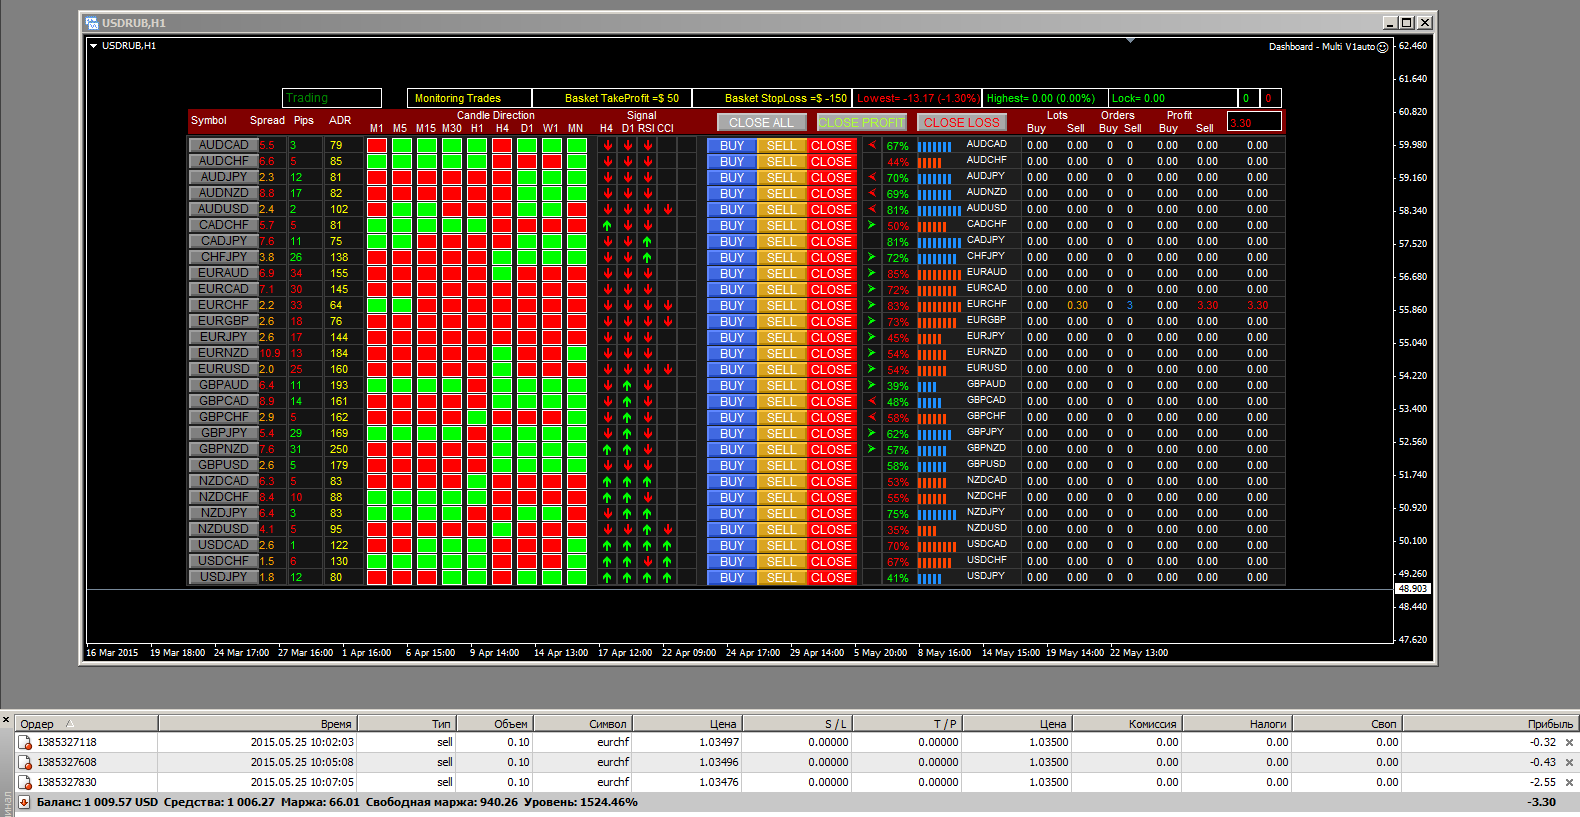Sort orders by the Объем column
This screenshot has width=1580, height=817.
pos(495,724)
